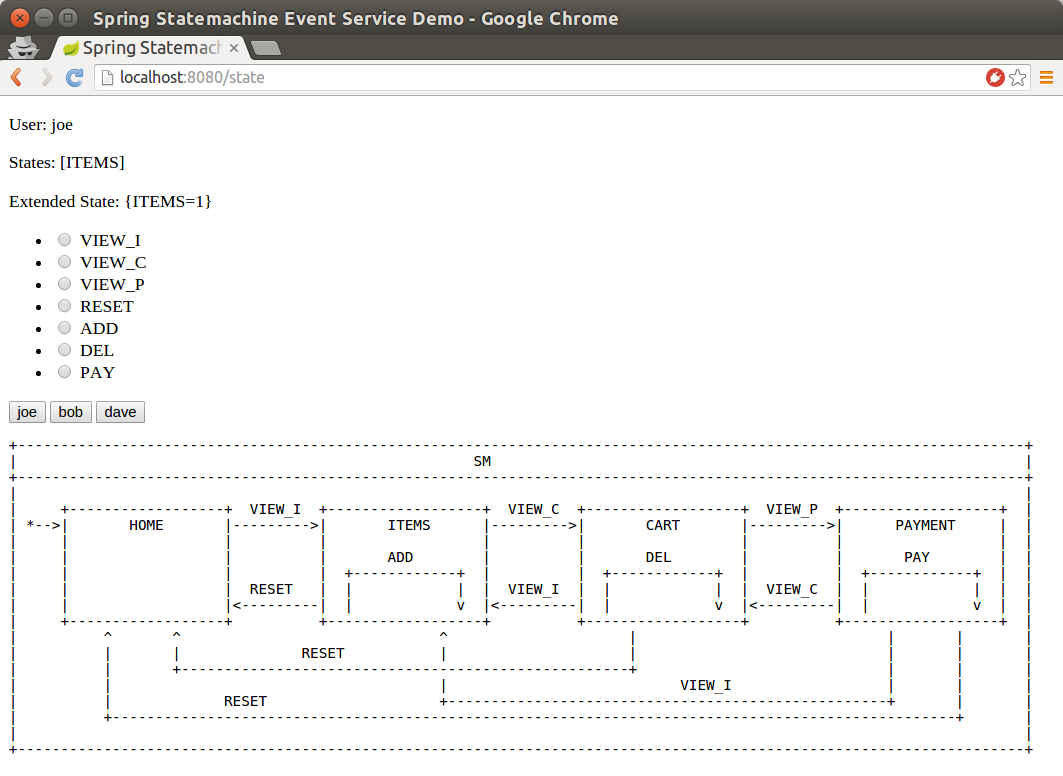Image resolution: width=1063 pixels, height=776 pixels.
Task: Click the page document icon in address bar
Action: [x=106, y=77]
